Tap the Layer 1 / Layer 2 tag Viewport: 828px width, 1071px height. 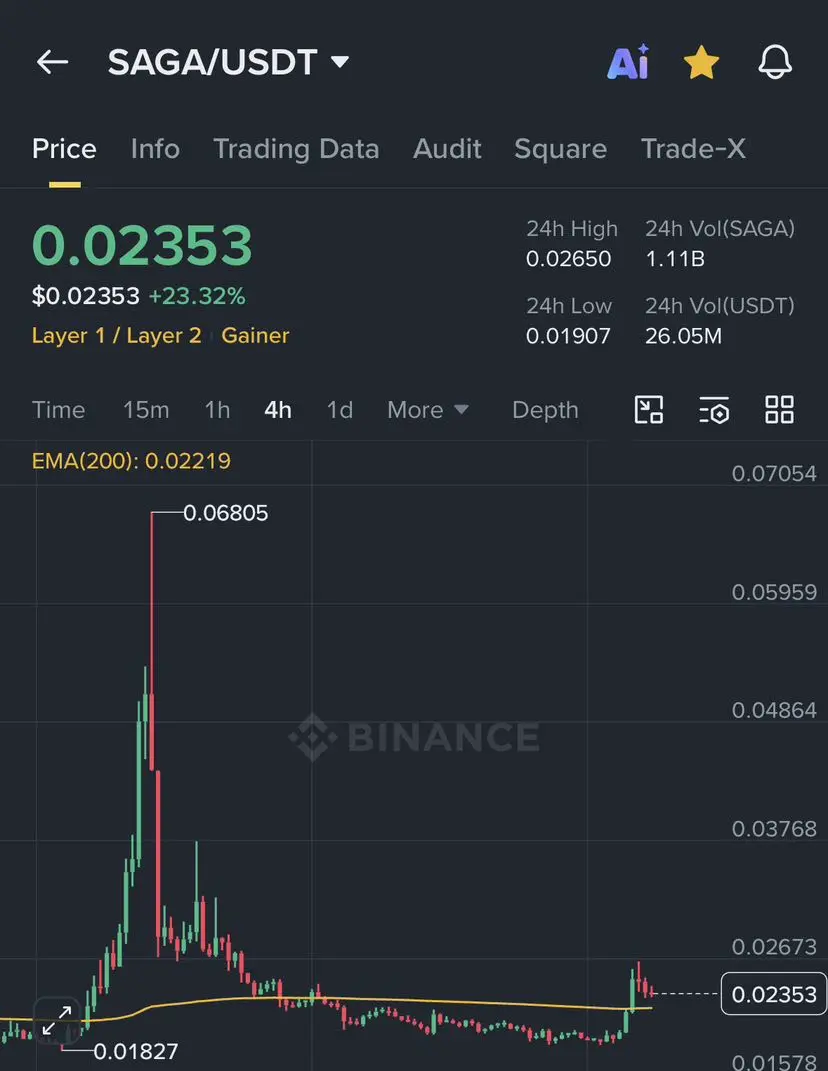pos(117,335)
